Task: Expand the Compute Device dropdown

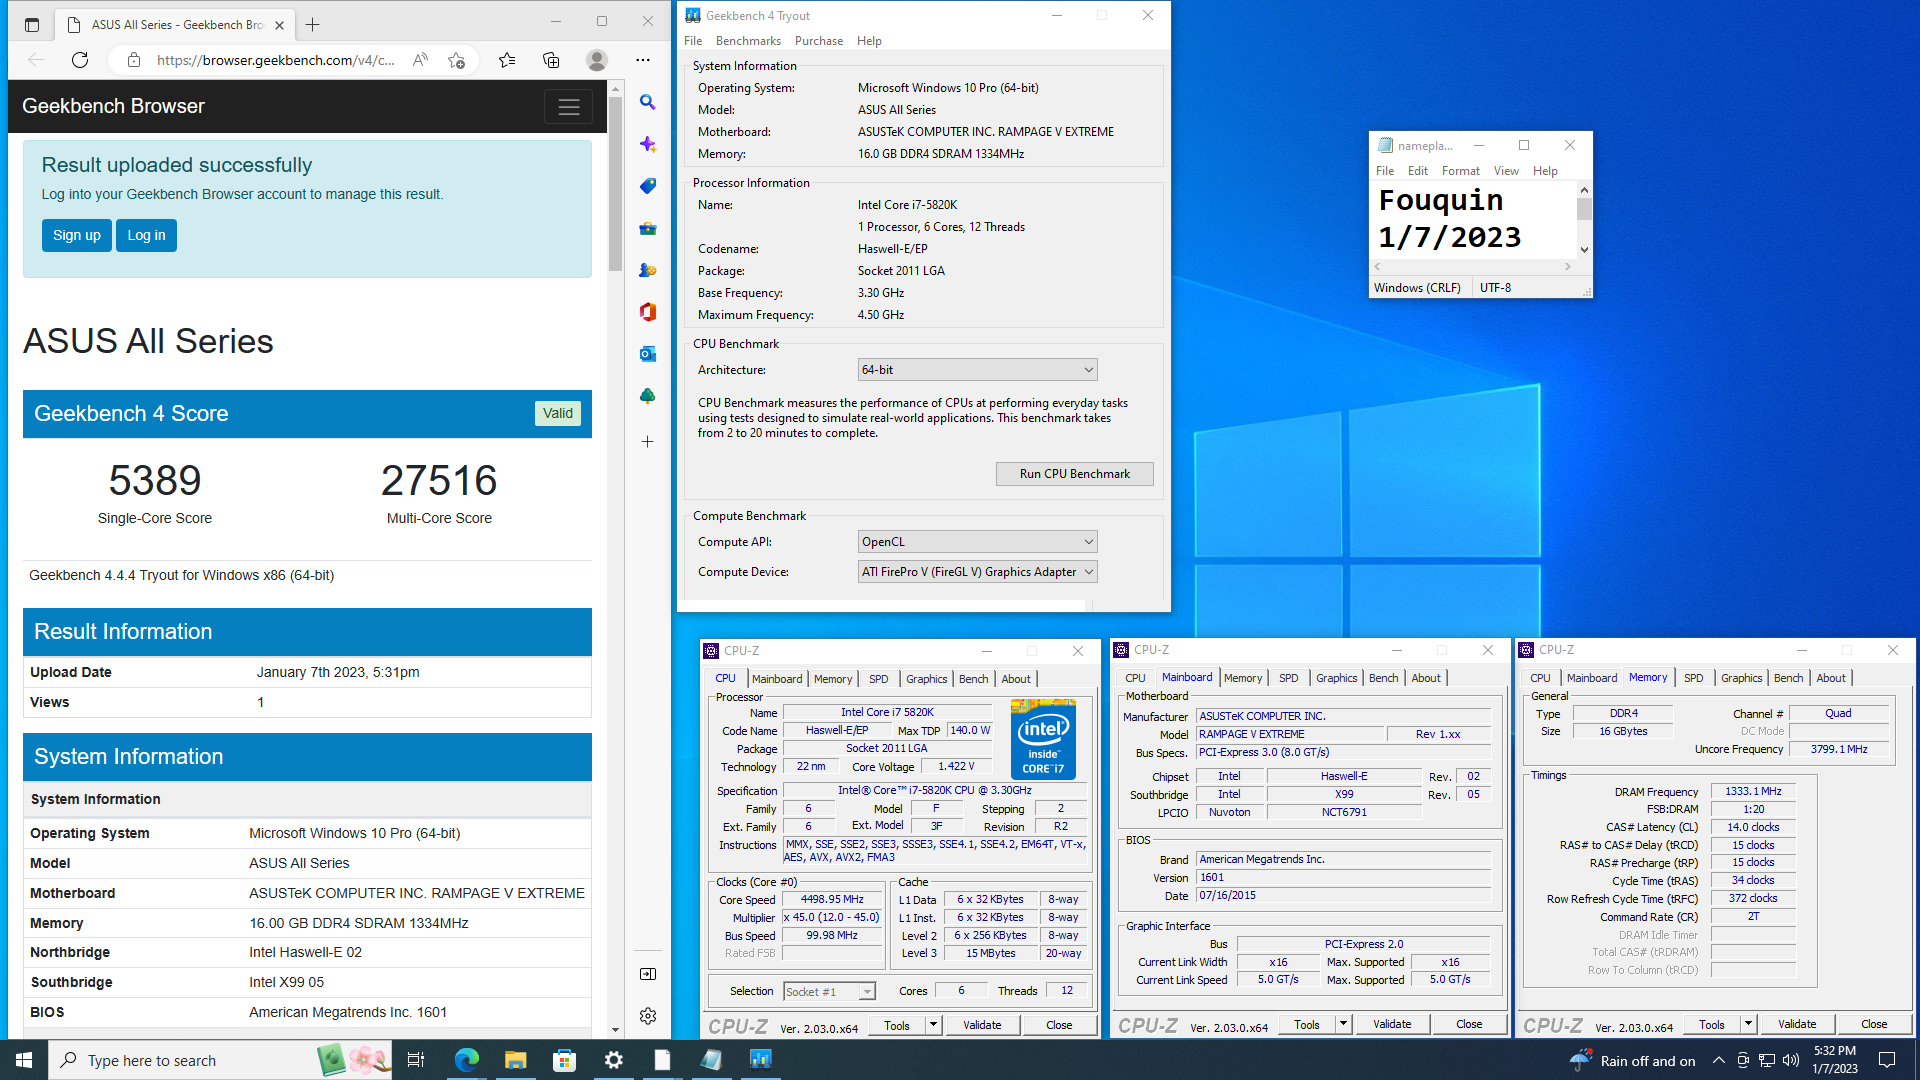Action: 977,572
